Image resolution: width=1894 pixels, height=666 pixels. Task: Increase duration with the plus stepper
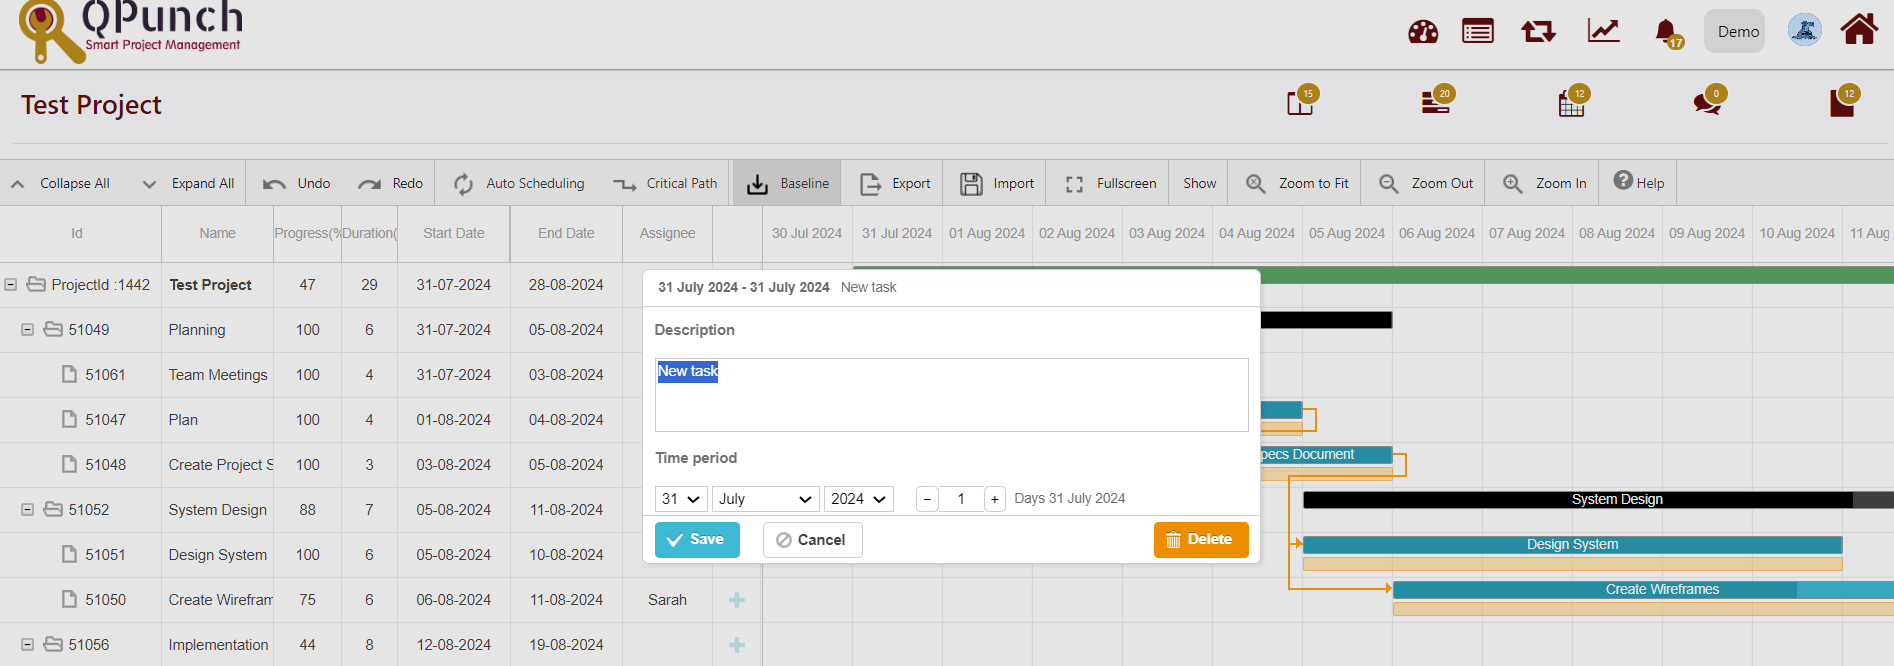(x=995, y=499)
